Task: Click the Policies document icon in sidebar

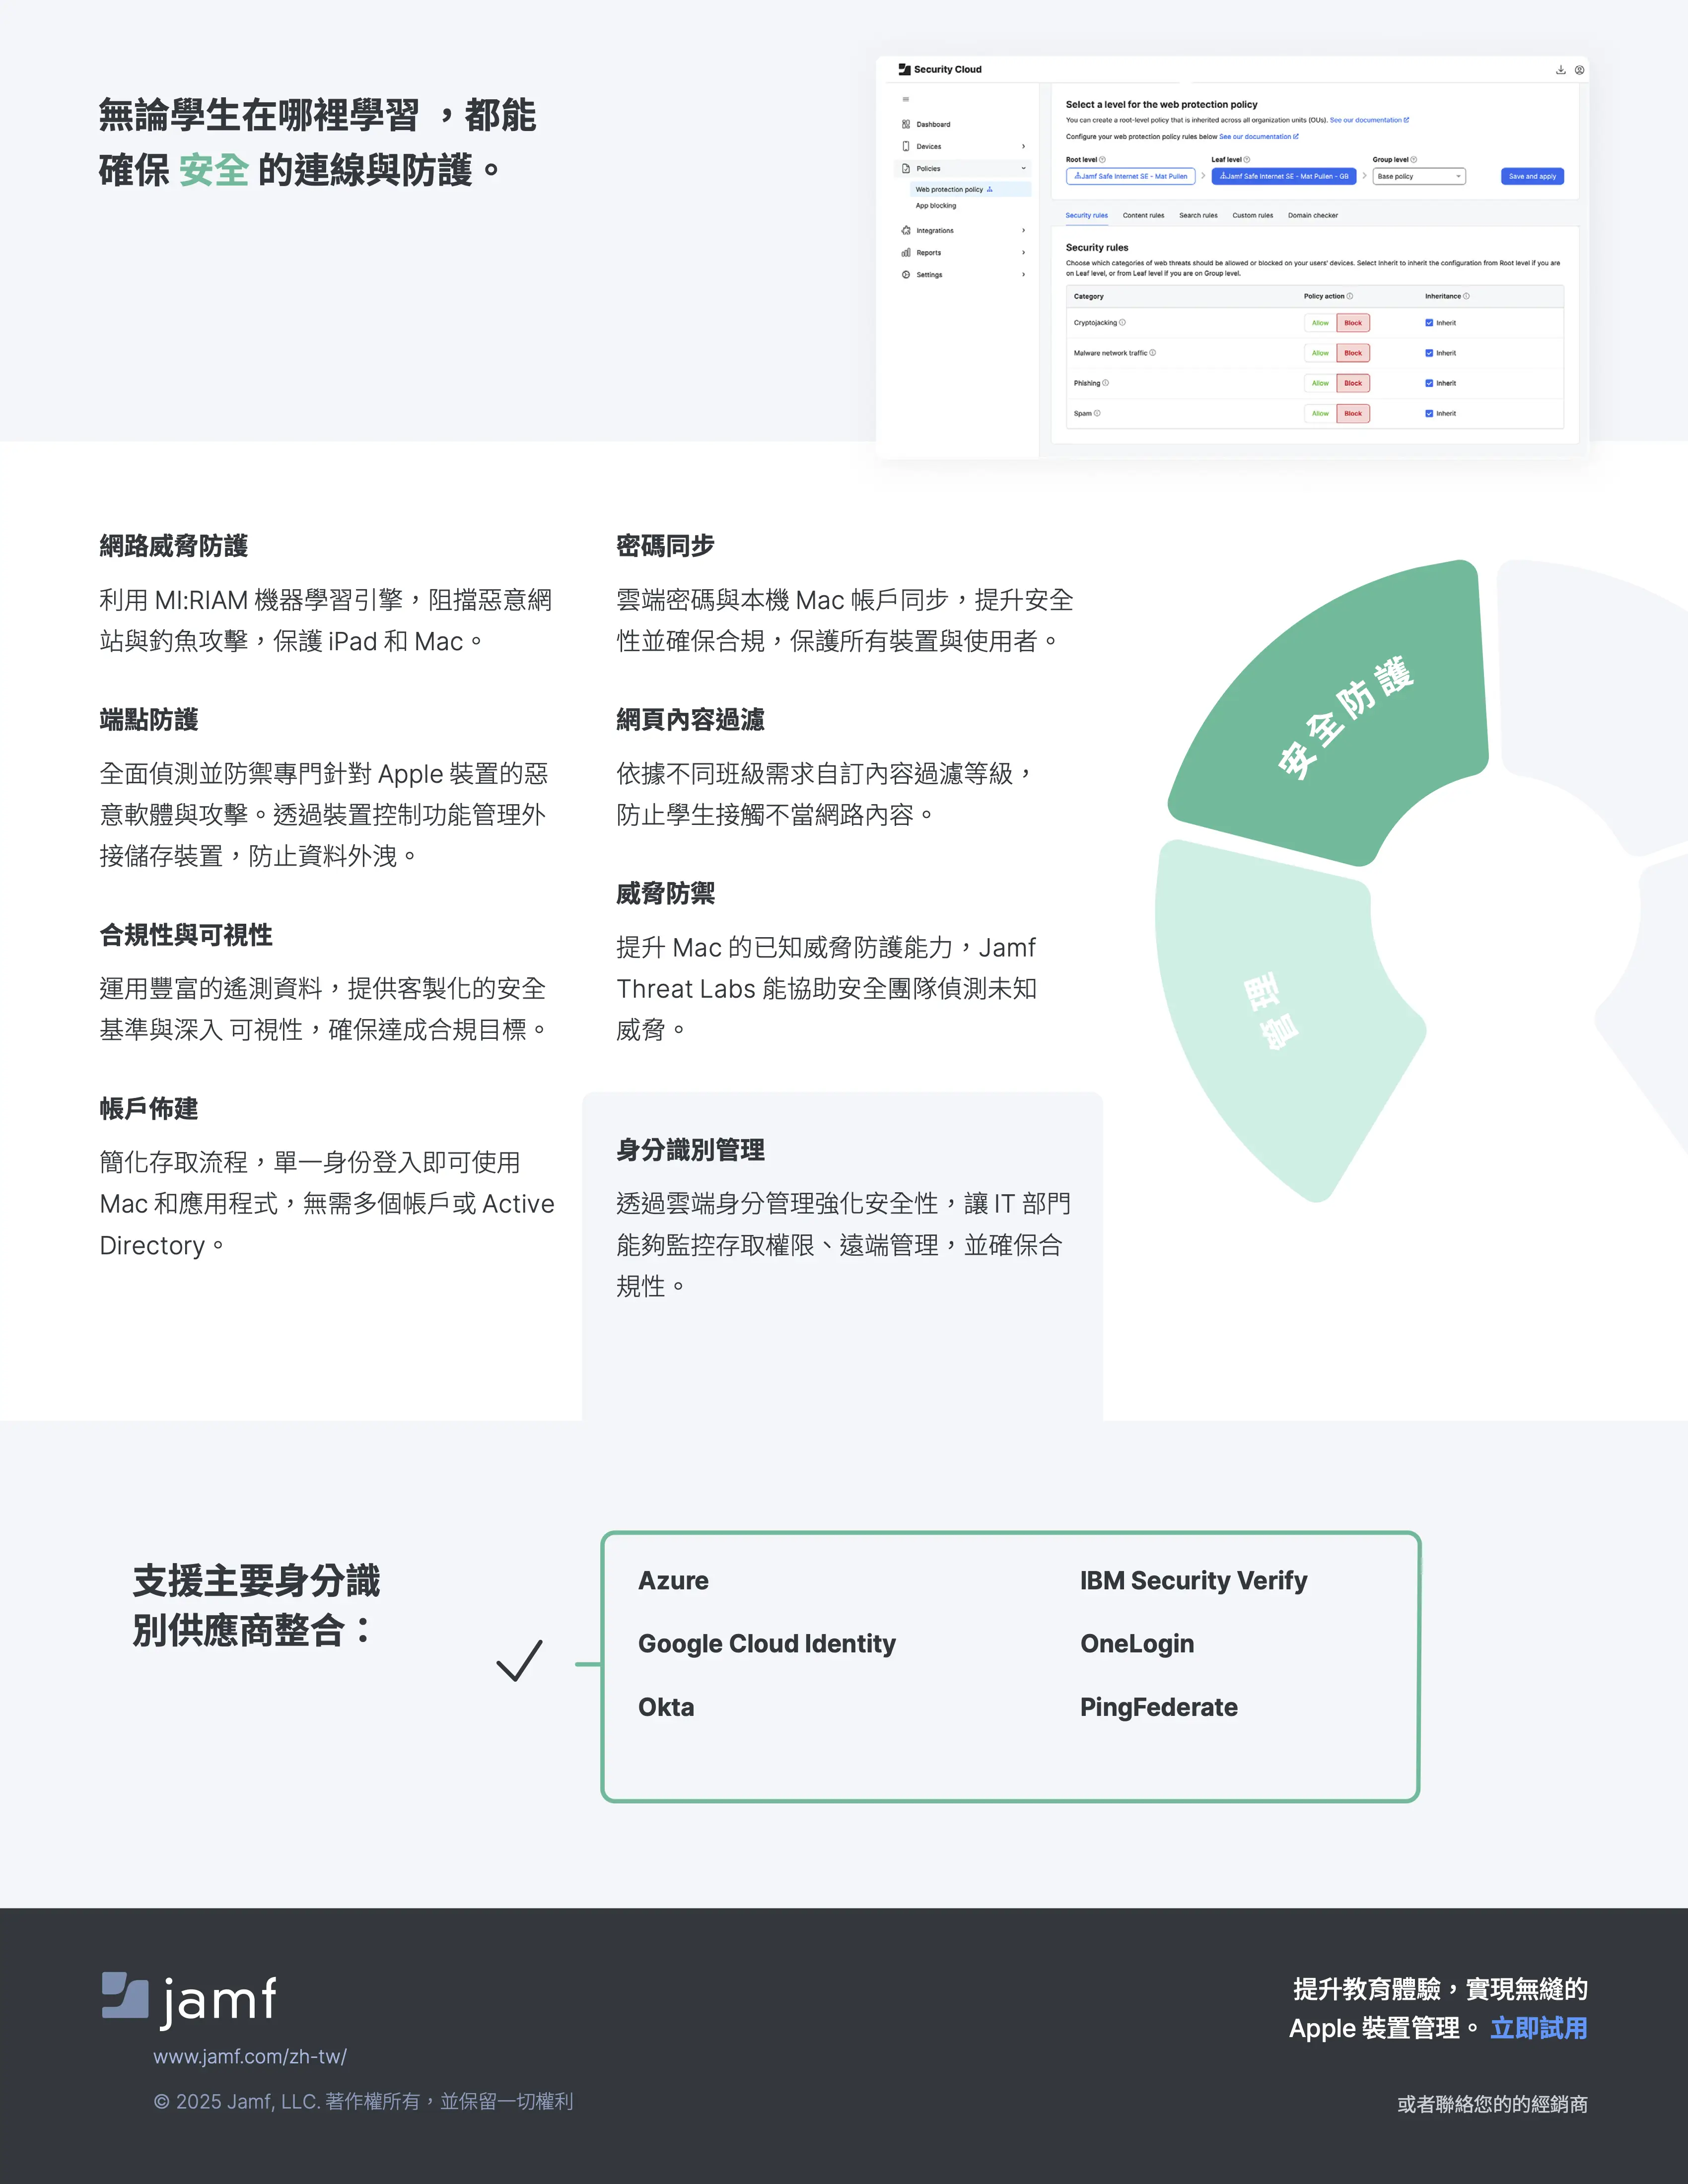Action: click(906, 168)
